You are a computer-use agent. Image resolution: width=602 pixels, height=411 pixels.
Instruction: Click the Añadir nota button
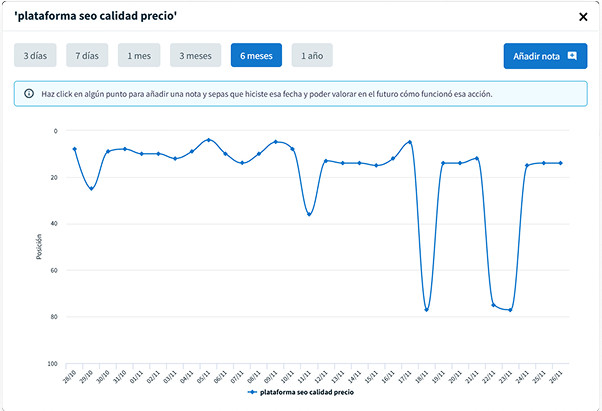[545, 56]
